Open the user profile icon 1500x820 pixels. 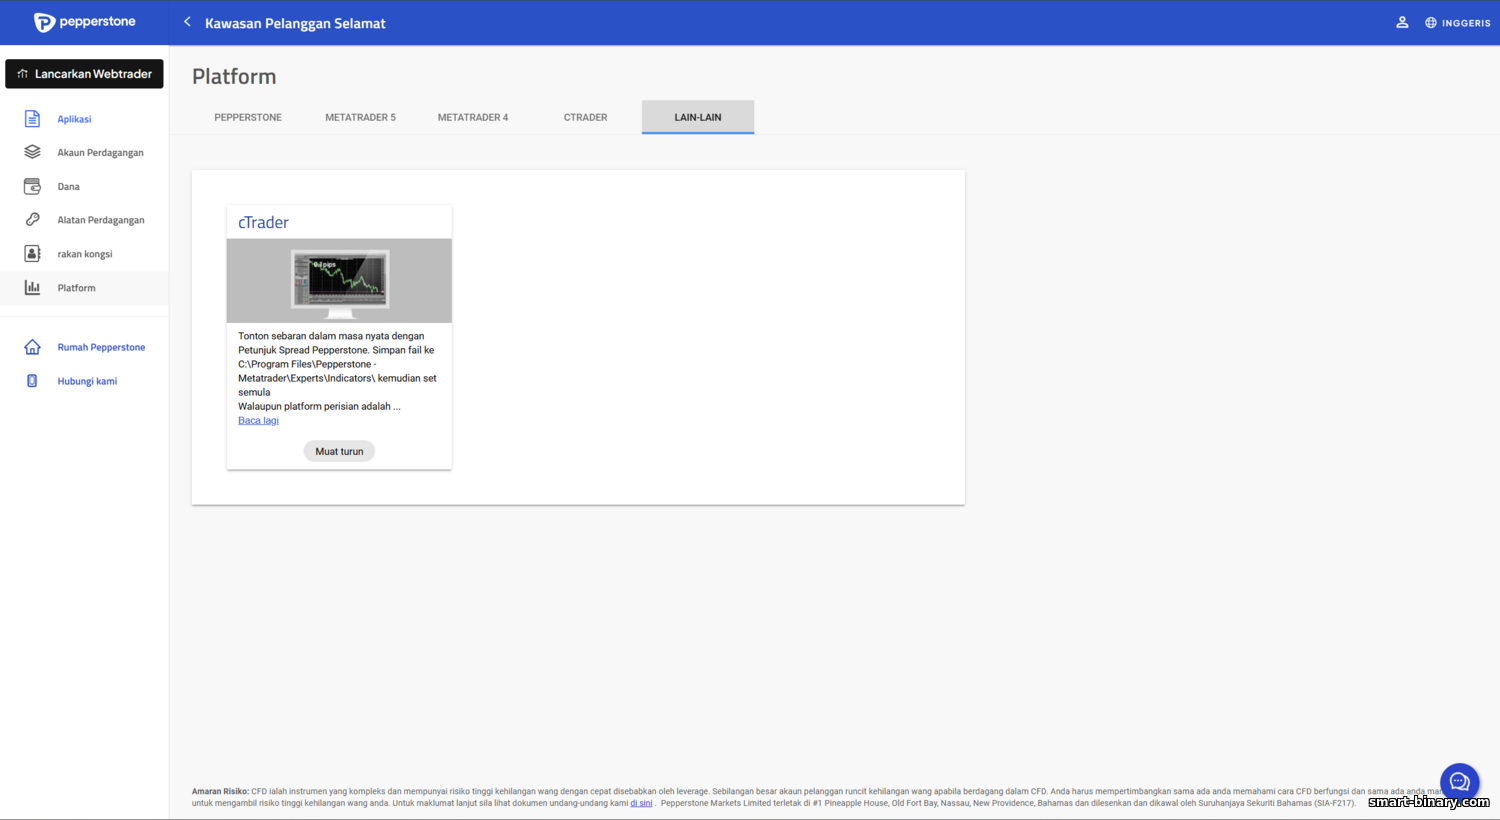(1402, 22)
